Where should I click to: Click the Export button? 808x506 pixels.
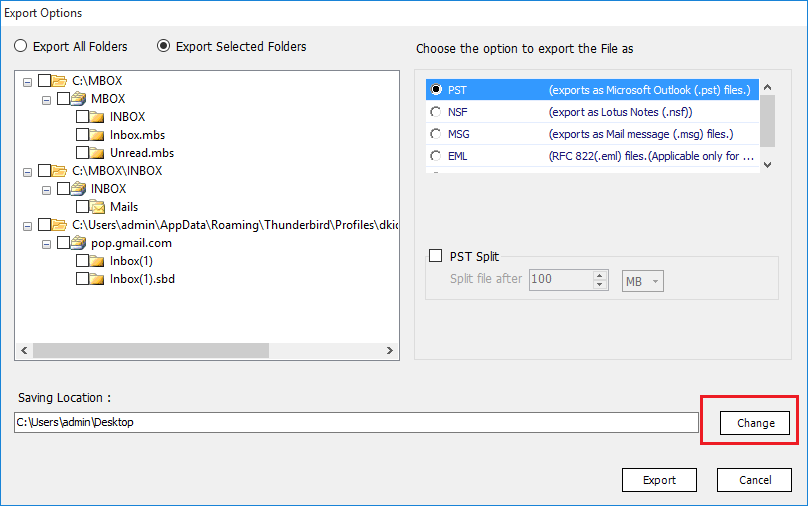pyautogui.click(x=659, y=480)
